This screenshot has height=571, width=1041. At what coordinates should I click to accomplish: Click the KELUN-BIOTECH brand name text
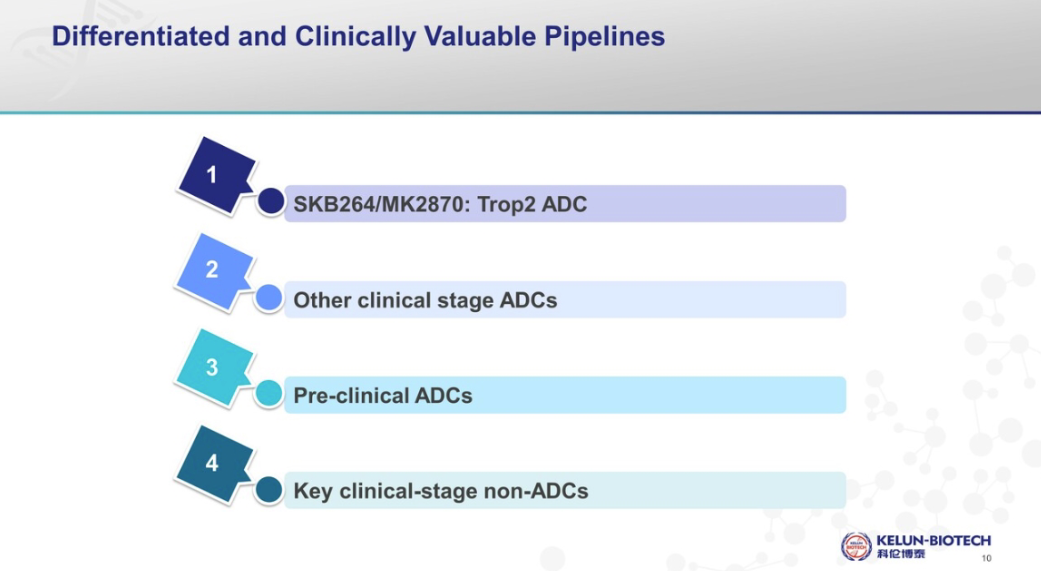click(x=932, y=540)
